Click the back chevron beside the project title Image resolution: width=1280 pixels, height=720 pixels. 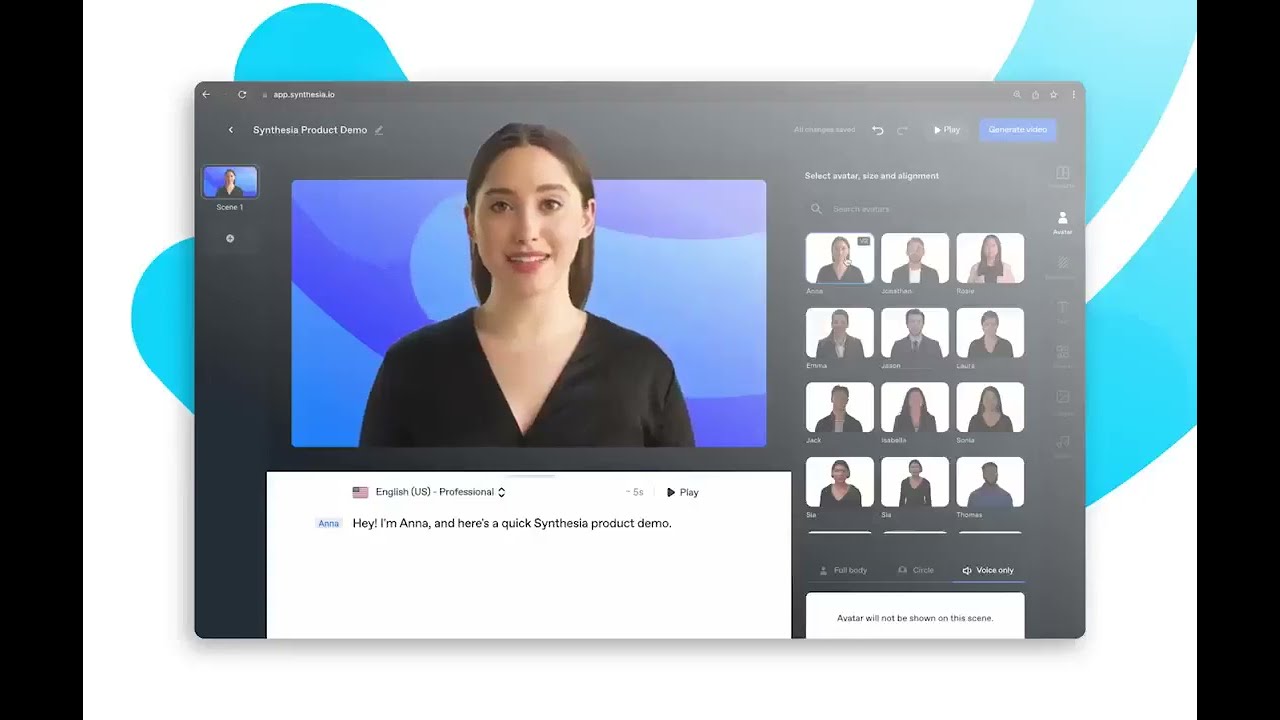231,130
